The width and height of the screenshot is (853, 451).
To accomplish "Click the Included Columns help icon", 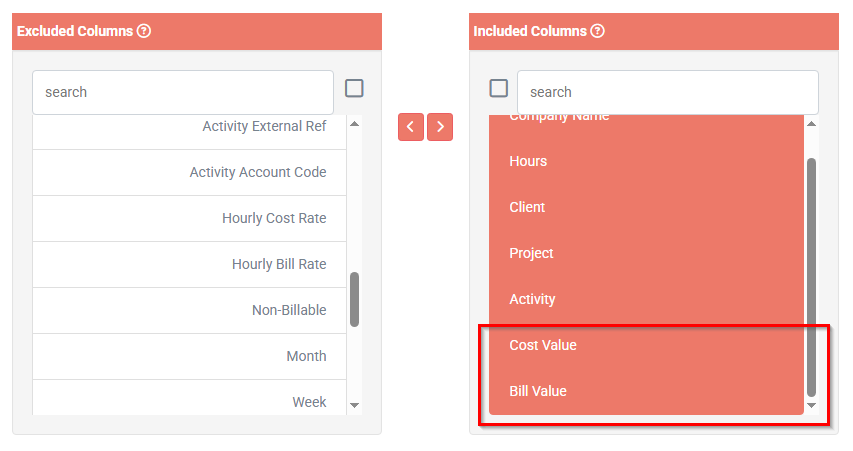I will (597, 31).
